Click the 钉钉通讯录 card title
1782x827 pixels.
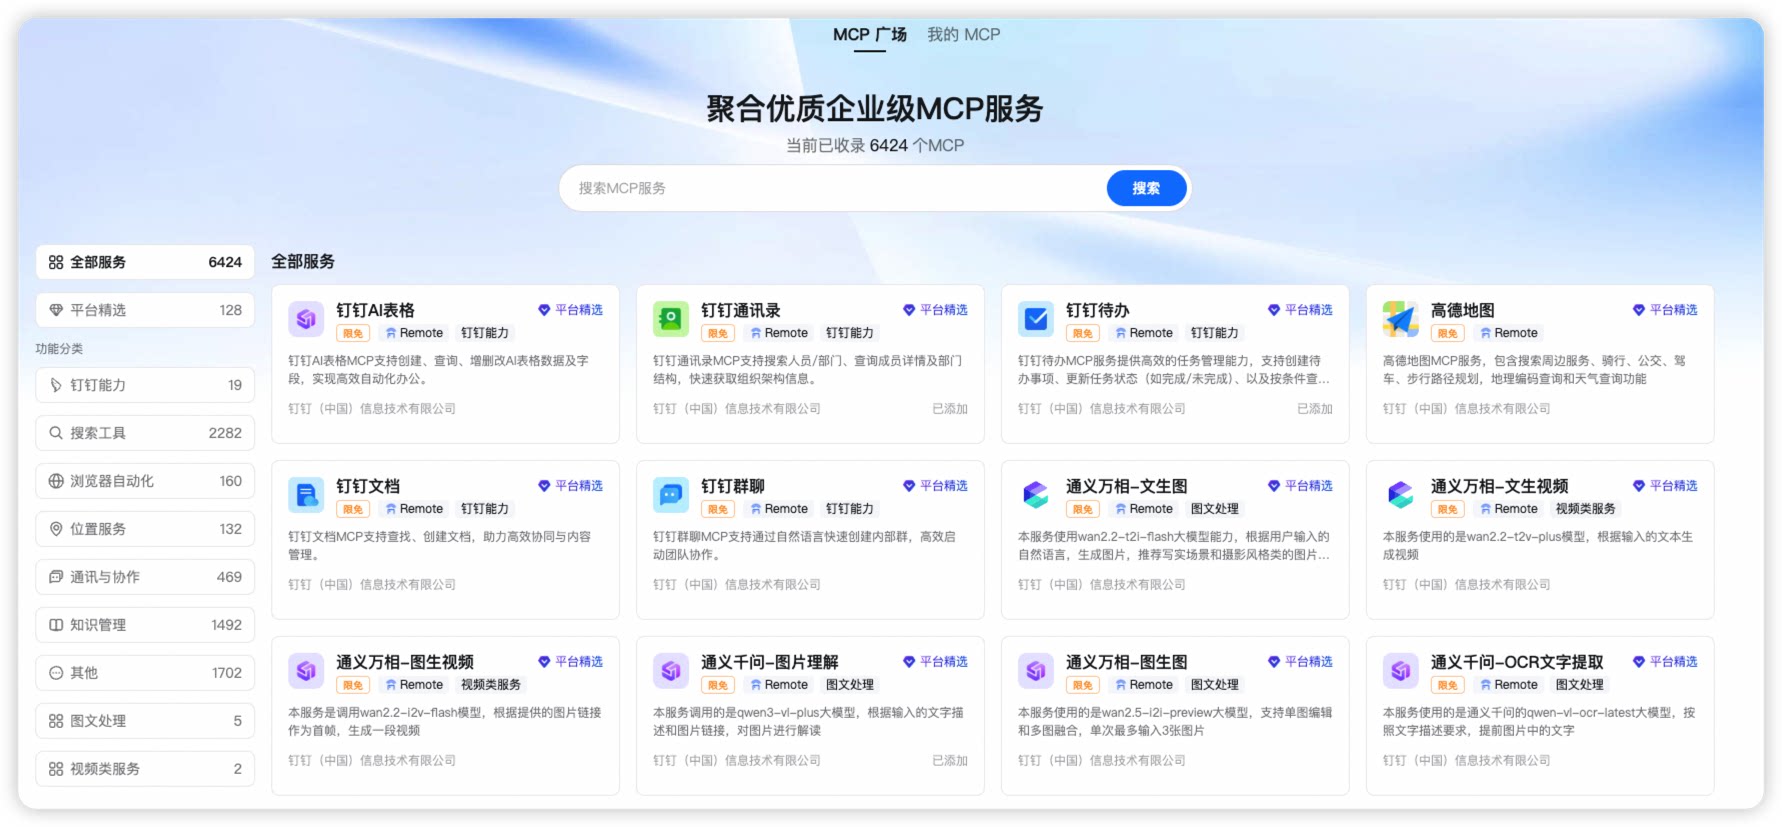[x=741, y=310]
